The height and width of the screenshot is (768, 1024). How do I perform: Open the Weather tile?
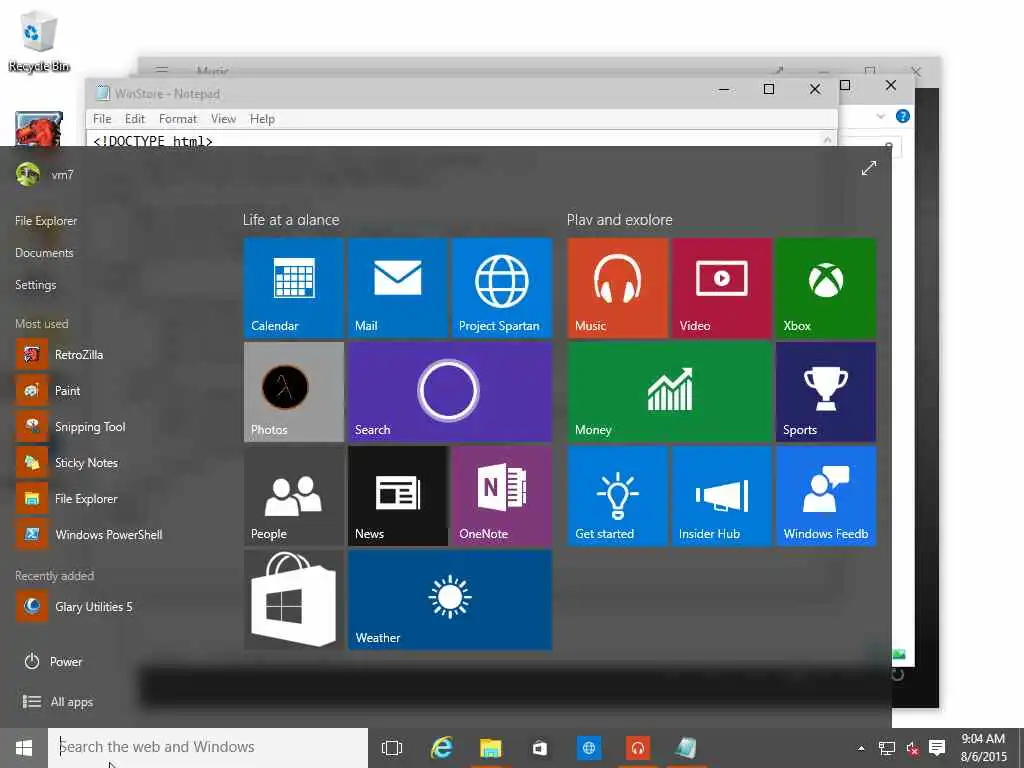449,600
